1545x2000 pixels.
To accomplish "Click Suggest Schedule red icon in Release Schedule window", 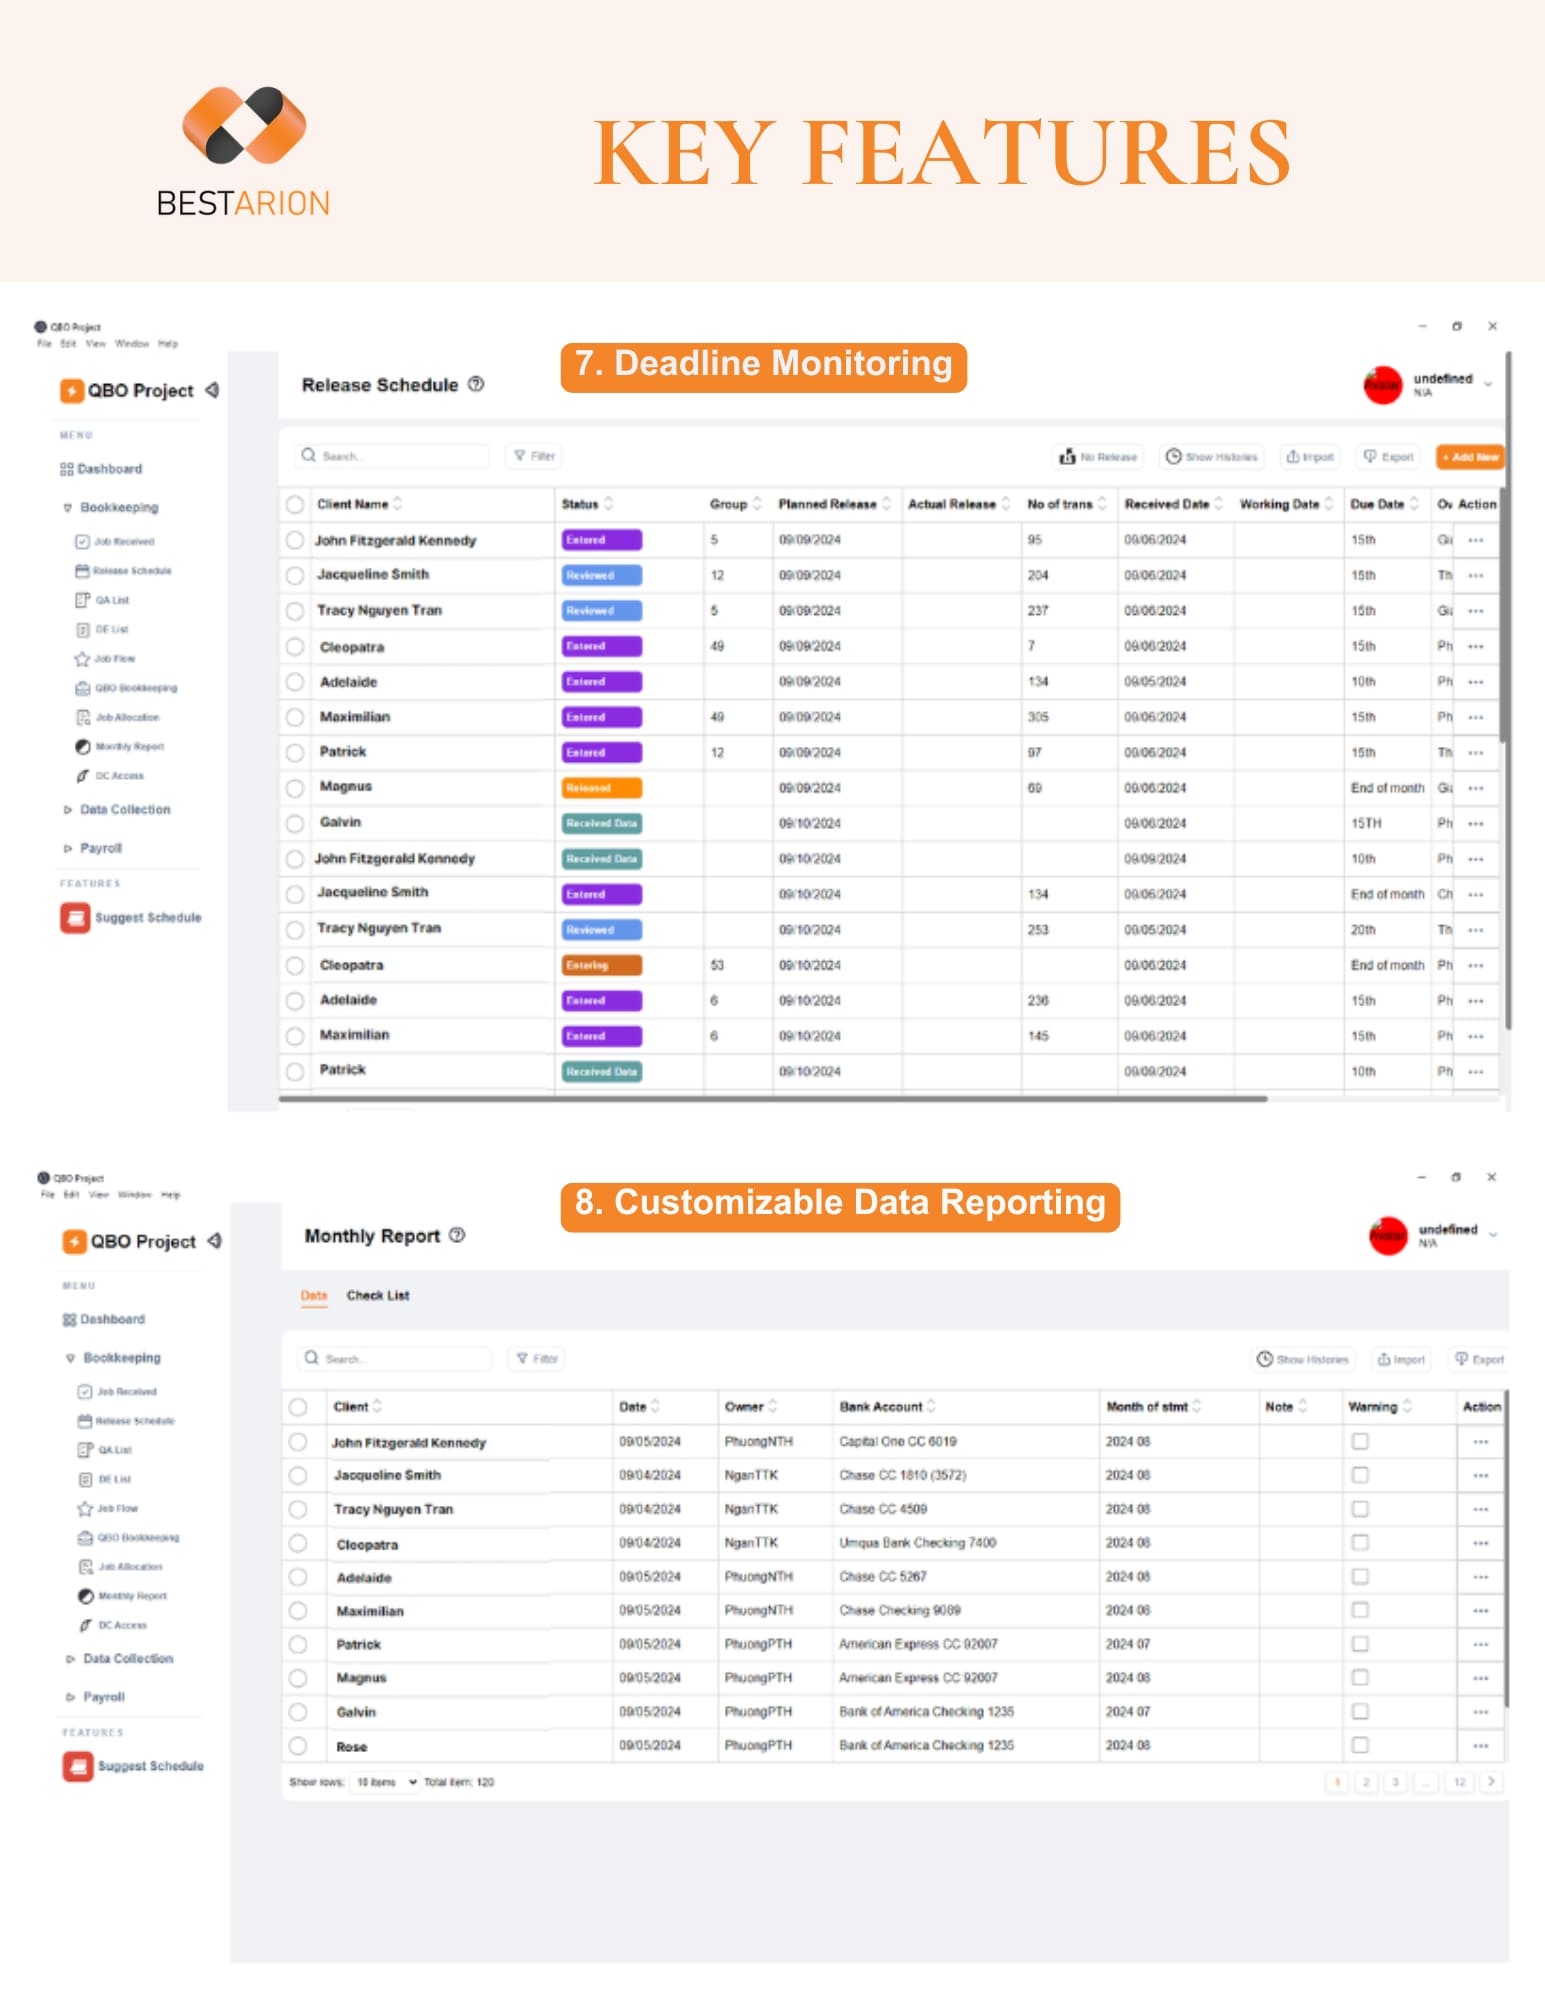I will (x=75, y=917).
